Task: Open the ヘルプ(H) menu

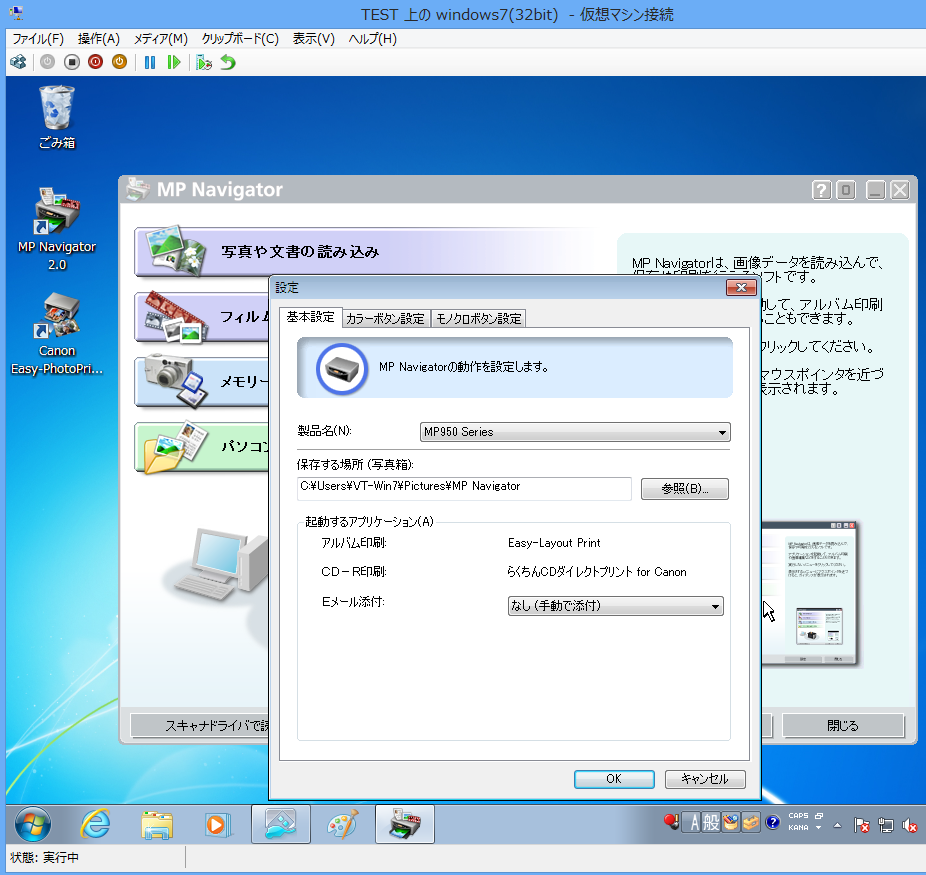Action: coord(373,39)
